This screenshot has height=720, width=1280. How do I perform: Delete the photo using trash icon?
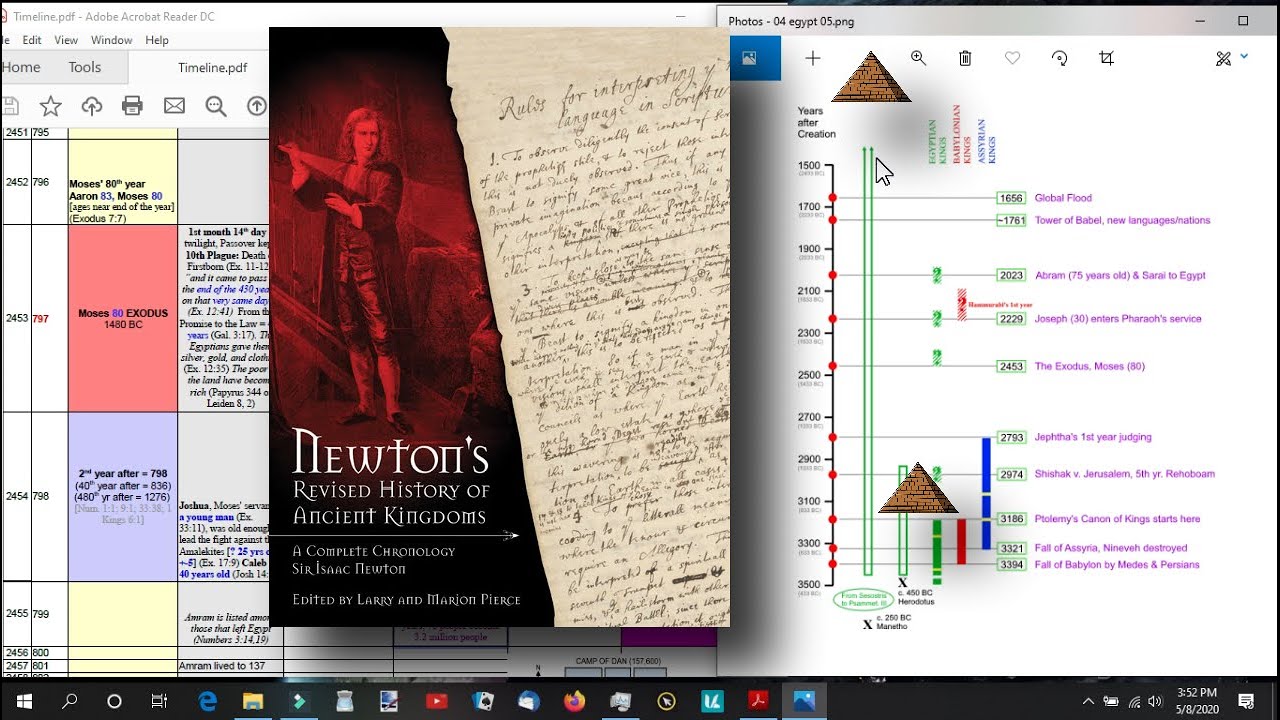point(965,58)
